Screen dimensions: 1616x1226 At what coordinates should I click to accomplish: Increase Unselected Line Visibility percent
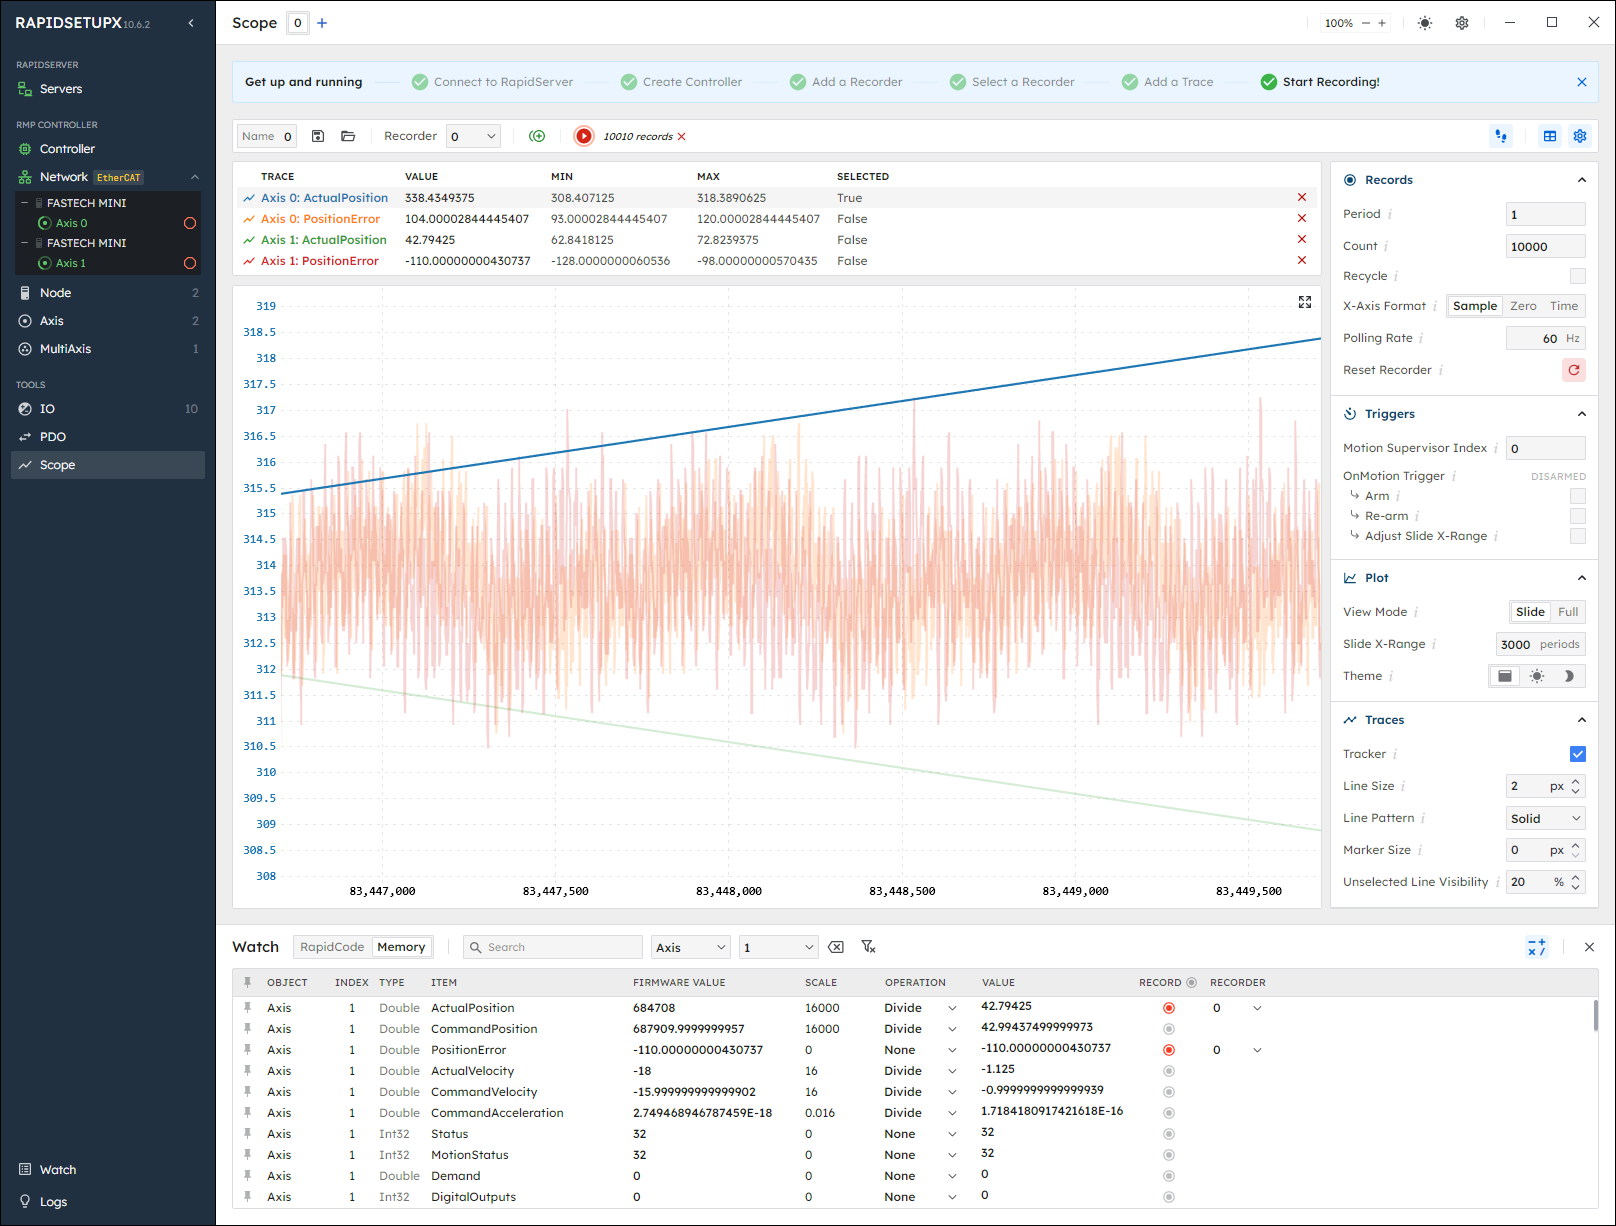1576,877
